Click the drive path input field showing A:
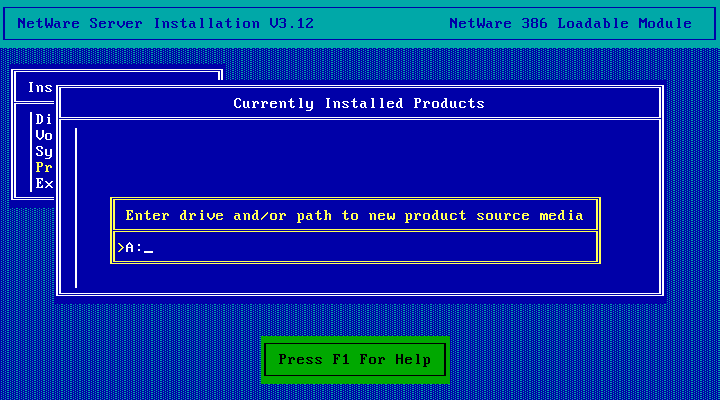The height and width of the screenshot is (400, 720). click(355, 248)
